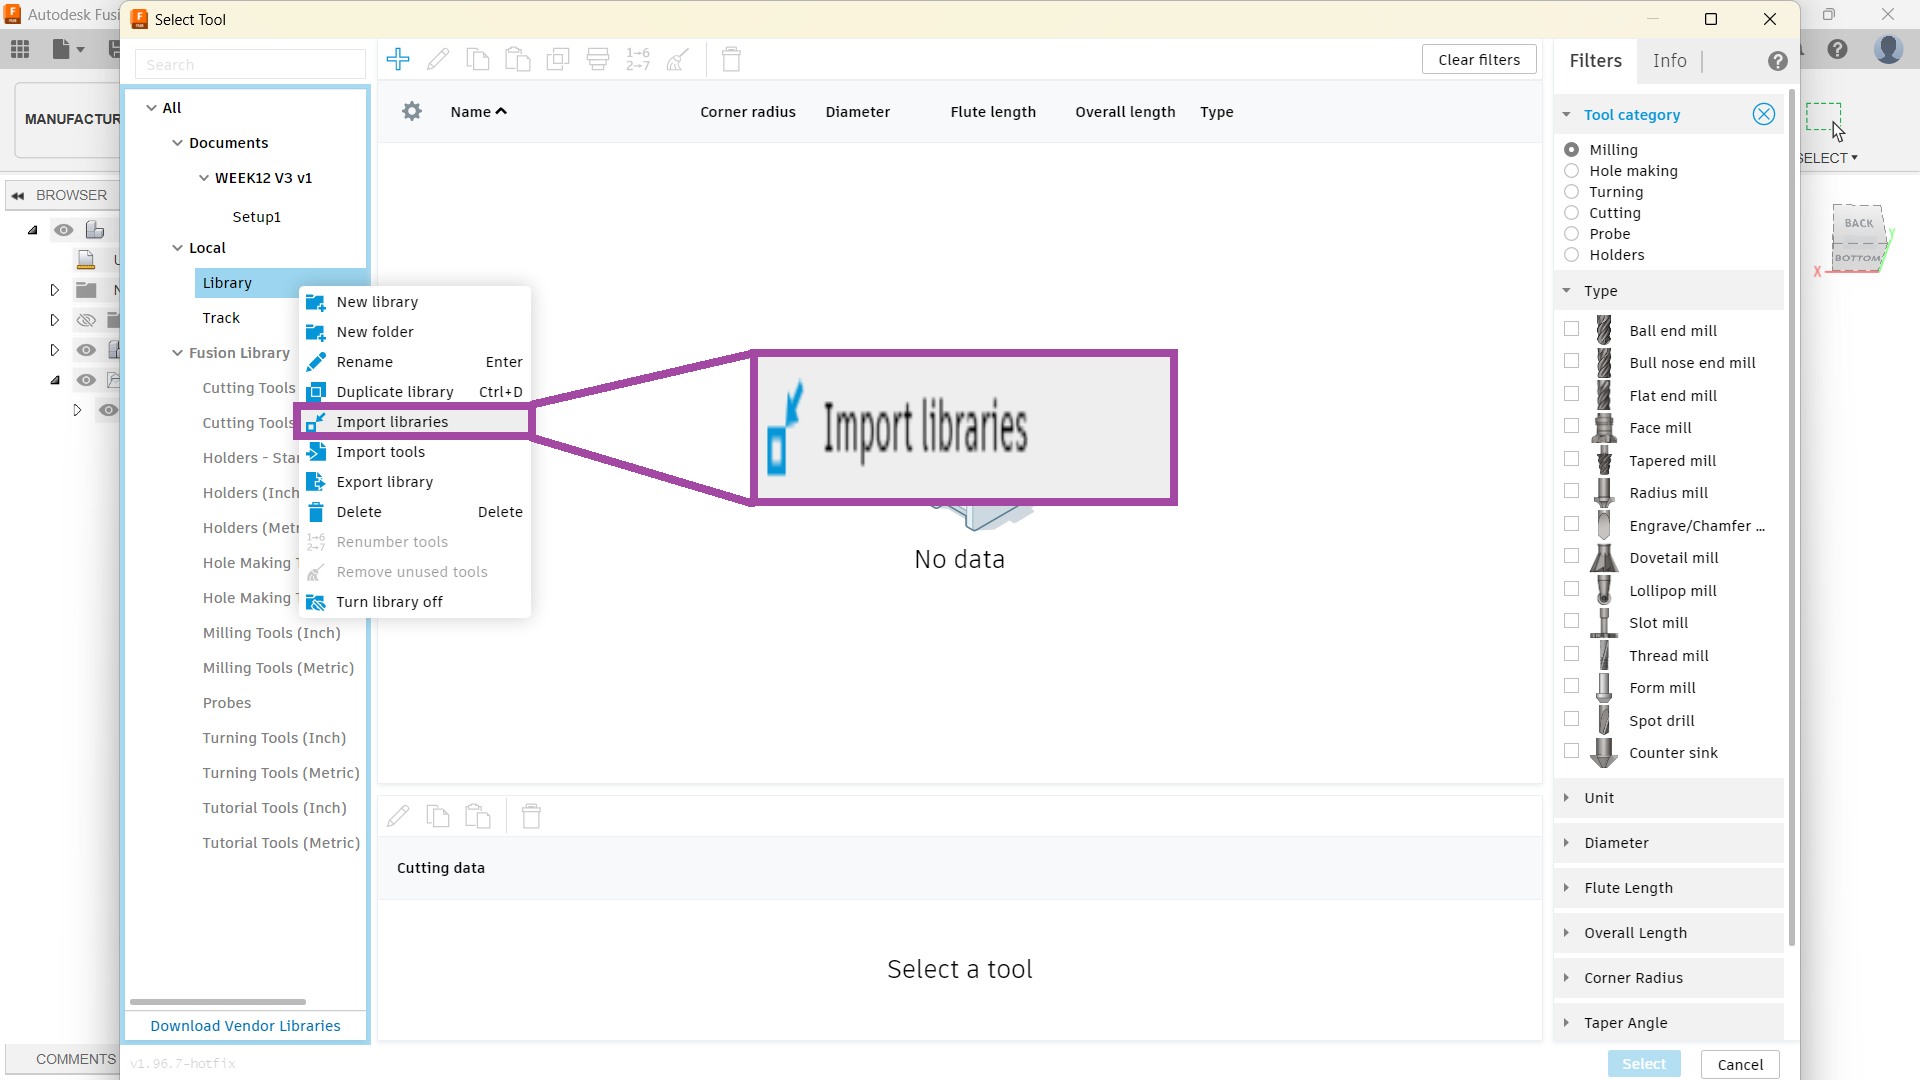Click the renumber tools icon in toolbar
1920x1080 pixels.
[638, 60]
